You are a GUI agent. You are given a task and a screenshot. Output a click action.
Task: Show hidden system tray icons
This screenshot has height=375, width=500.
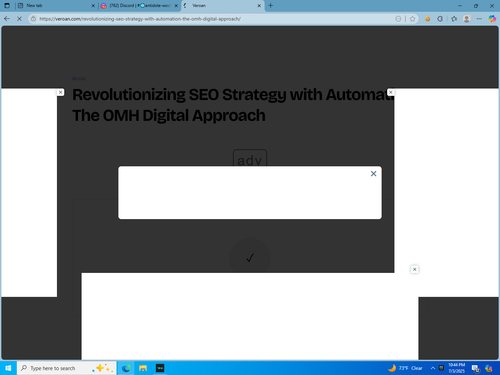click(433, 368)
